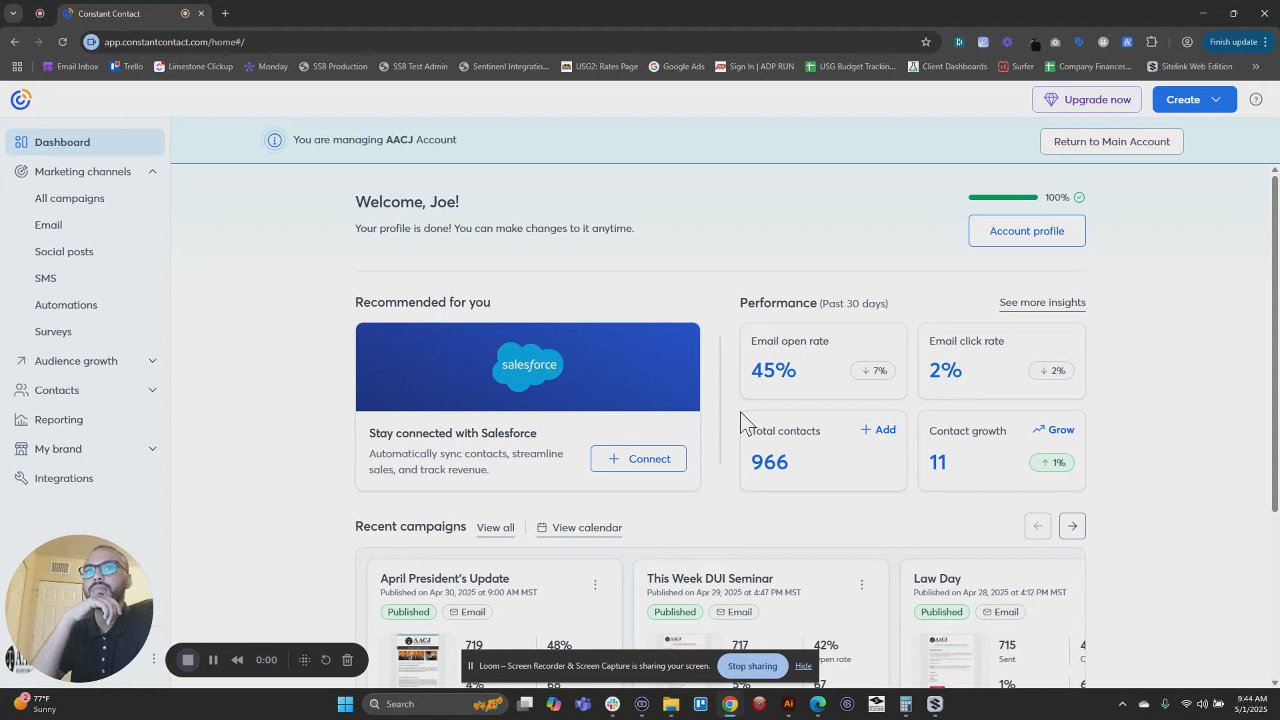Expand the My brand section

point(152,449)
